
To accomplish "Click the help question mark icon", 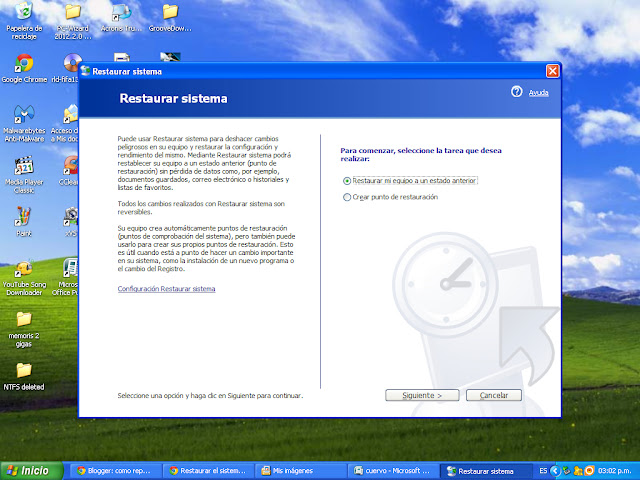I will (516, 91).
